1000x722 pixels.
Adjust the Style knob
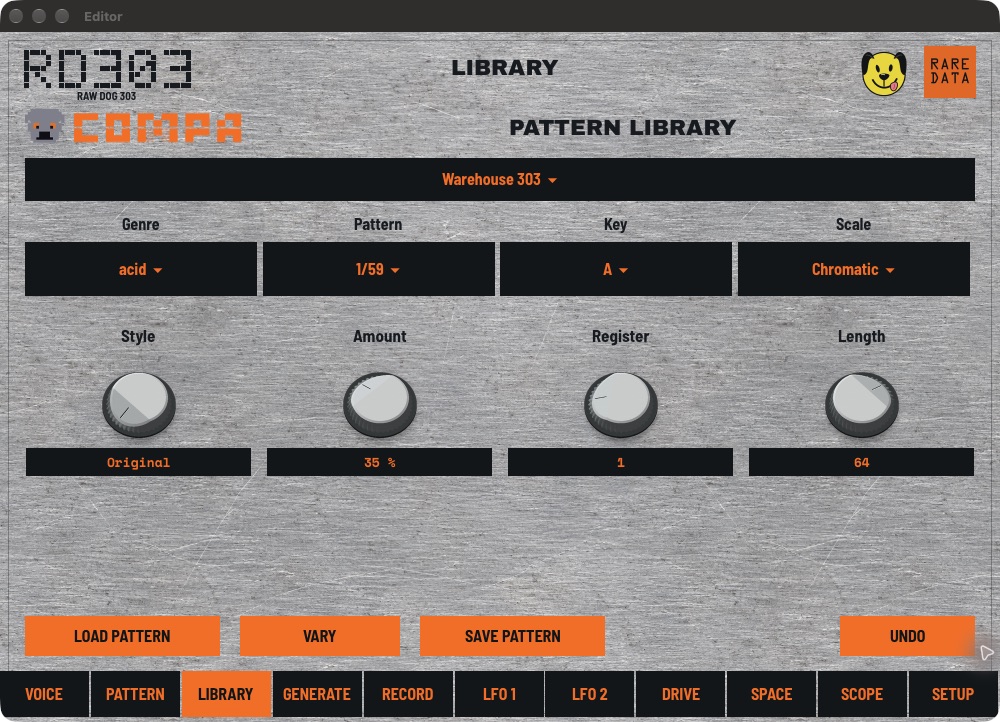click(x=138, y=404)
